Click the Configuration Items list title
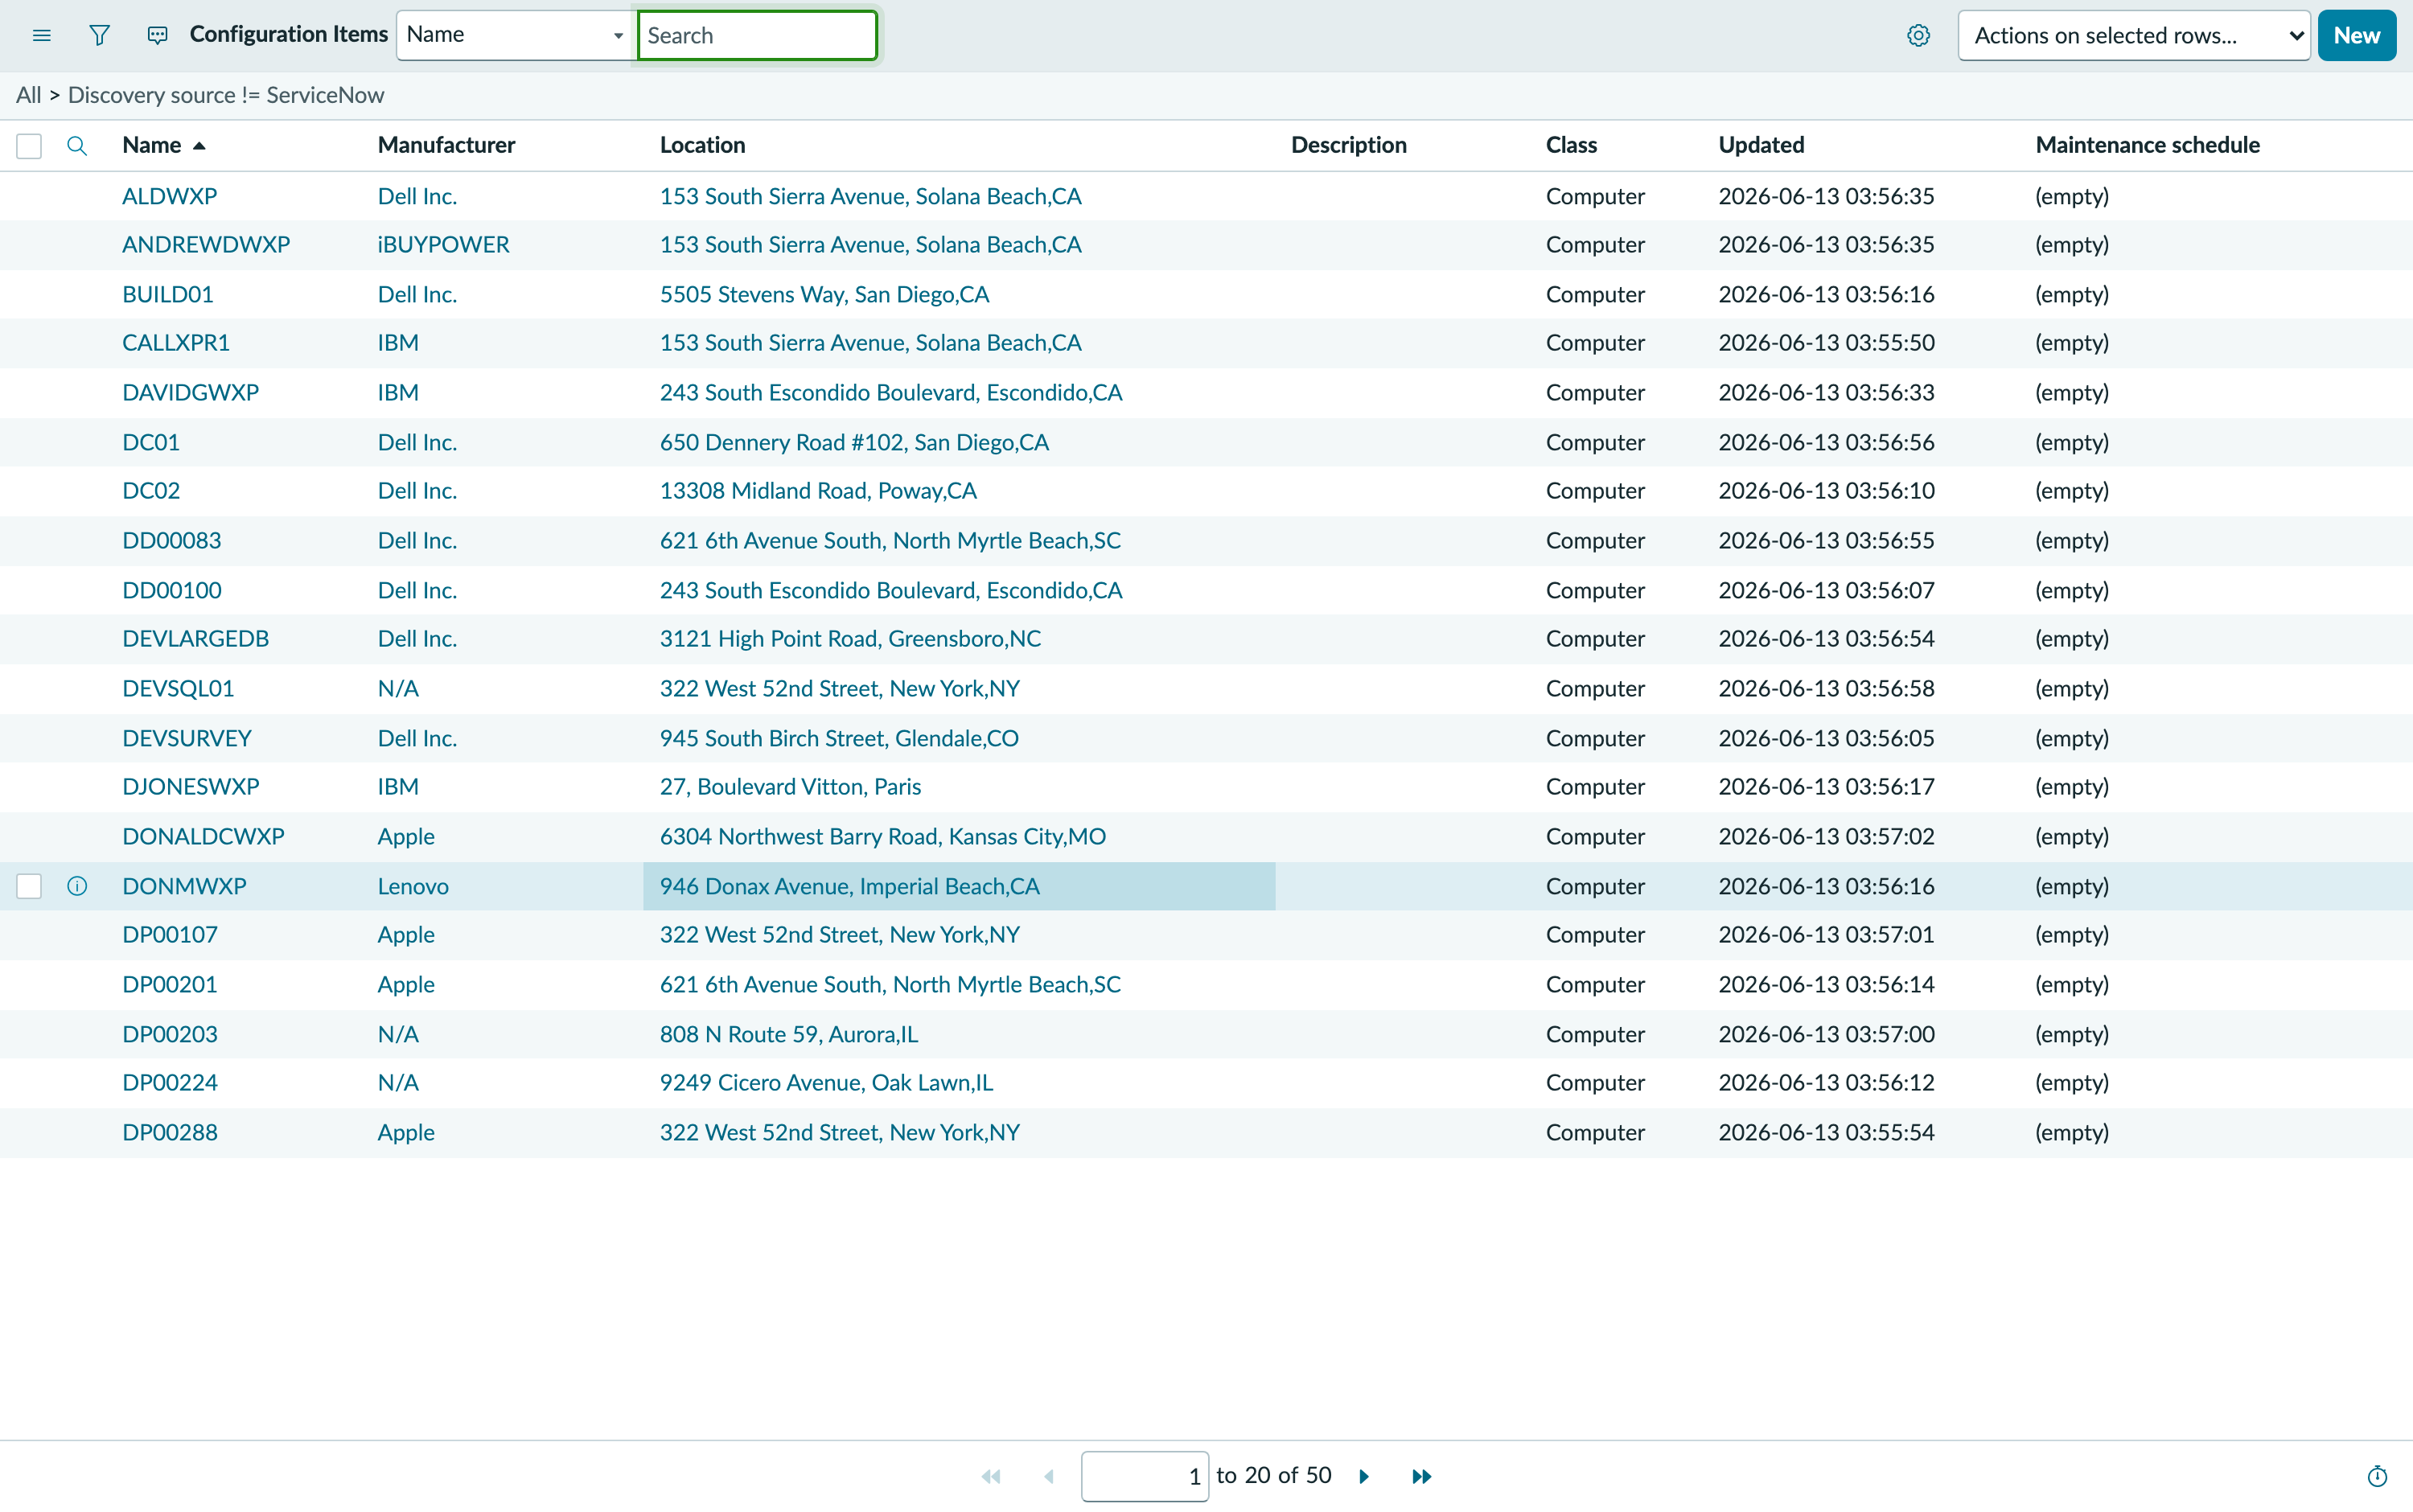 pyautogui.click(x=288, y=34)
